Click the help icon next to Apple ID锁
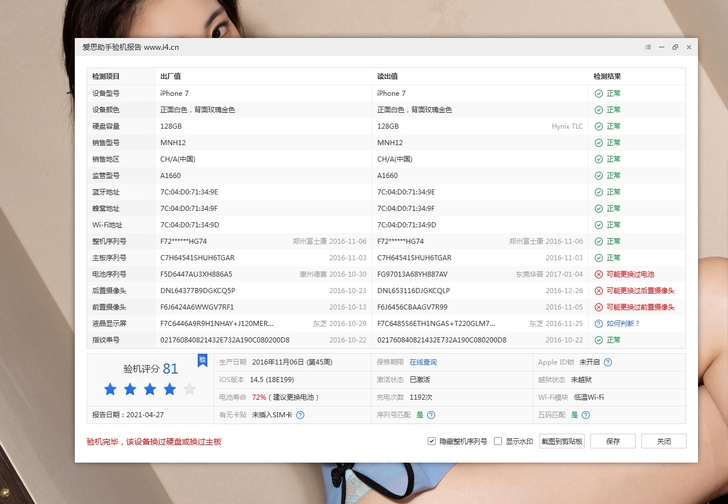Viewport: 728px width, 504px height. coord(608,362)
